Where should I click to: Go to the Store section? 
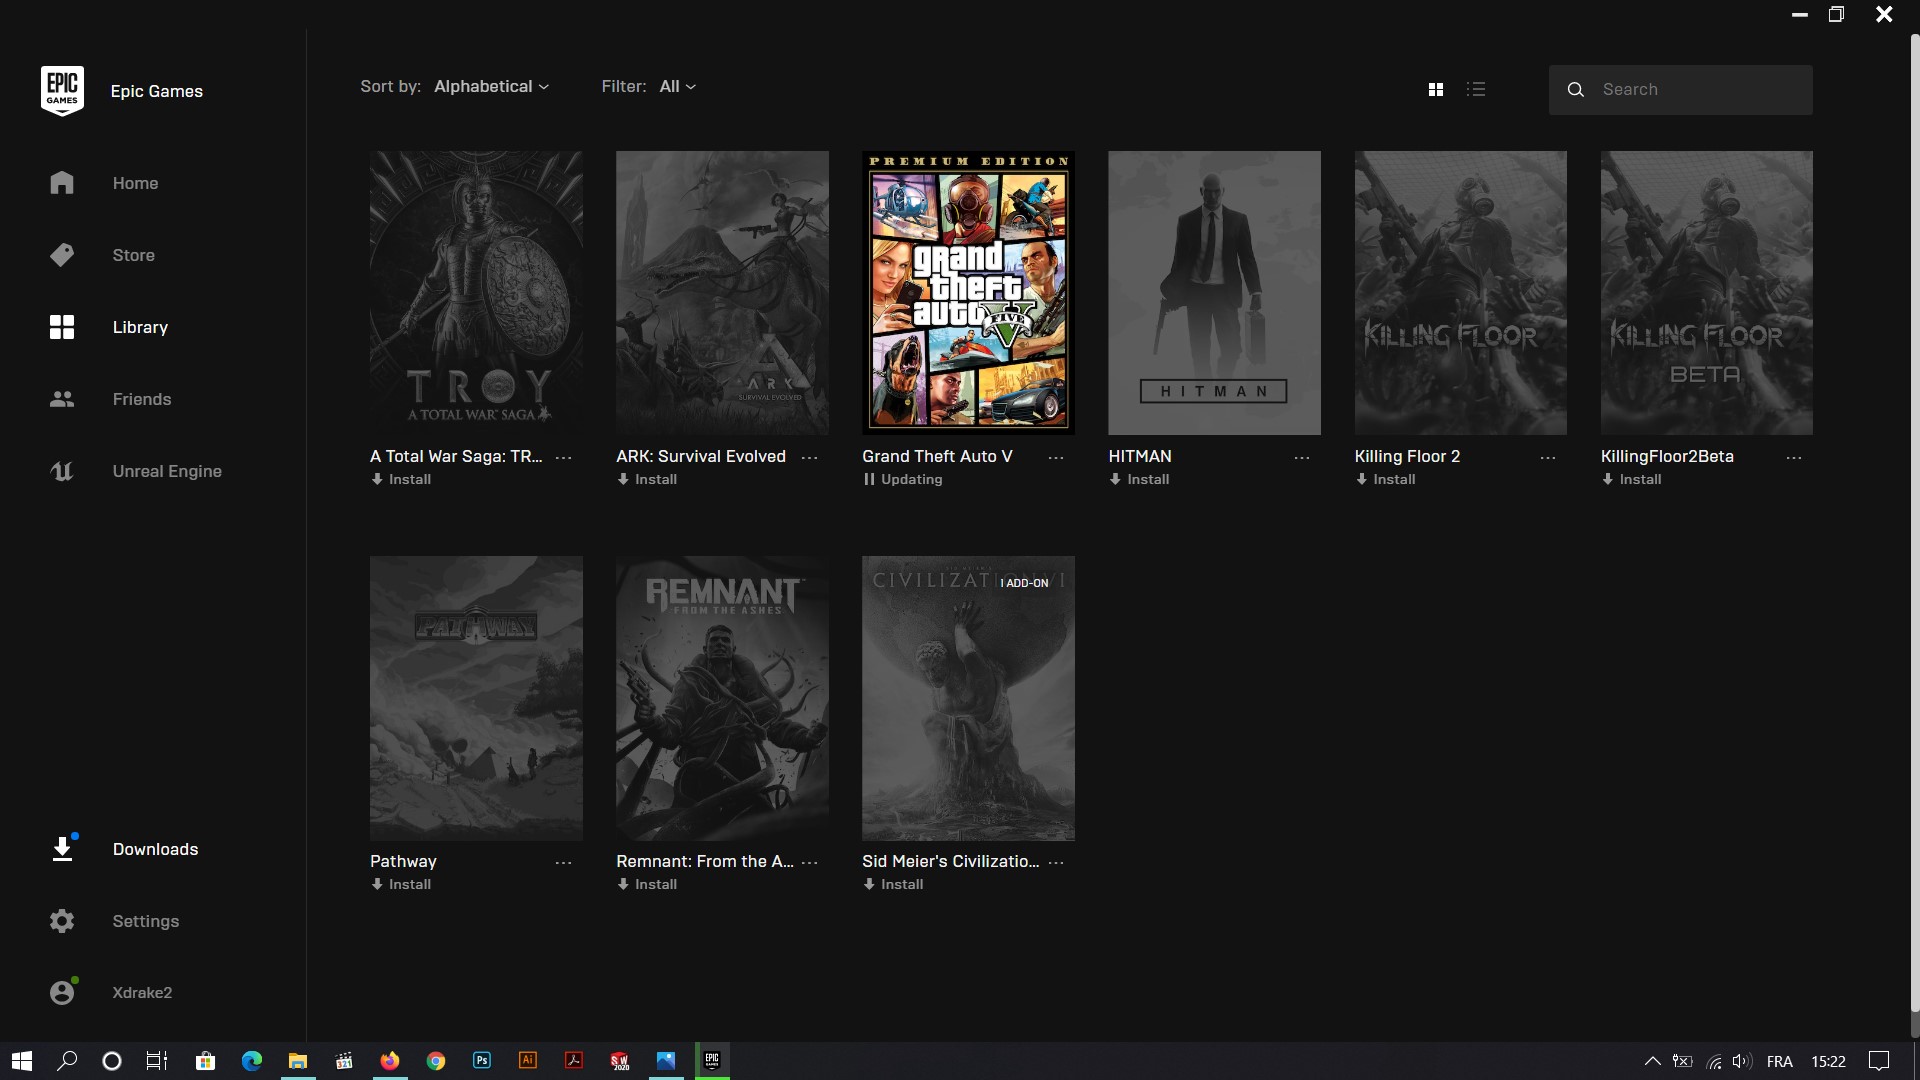click(x=133, y=255)
